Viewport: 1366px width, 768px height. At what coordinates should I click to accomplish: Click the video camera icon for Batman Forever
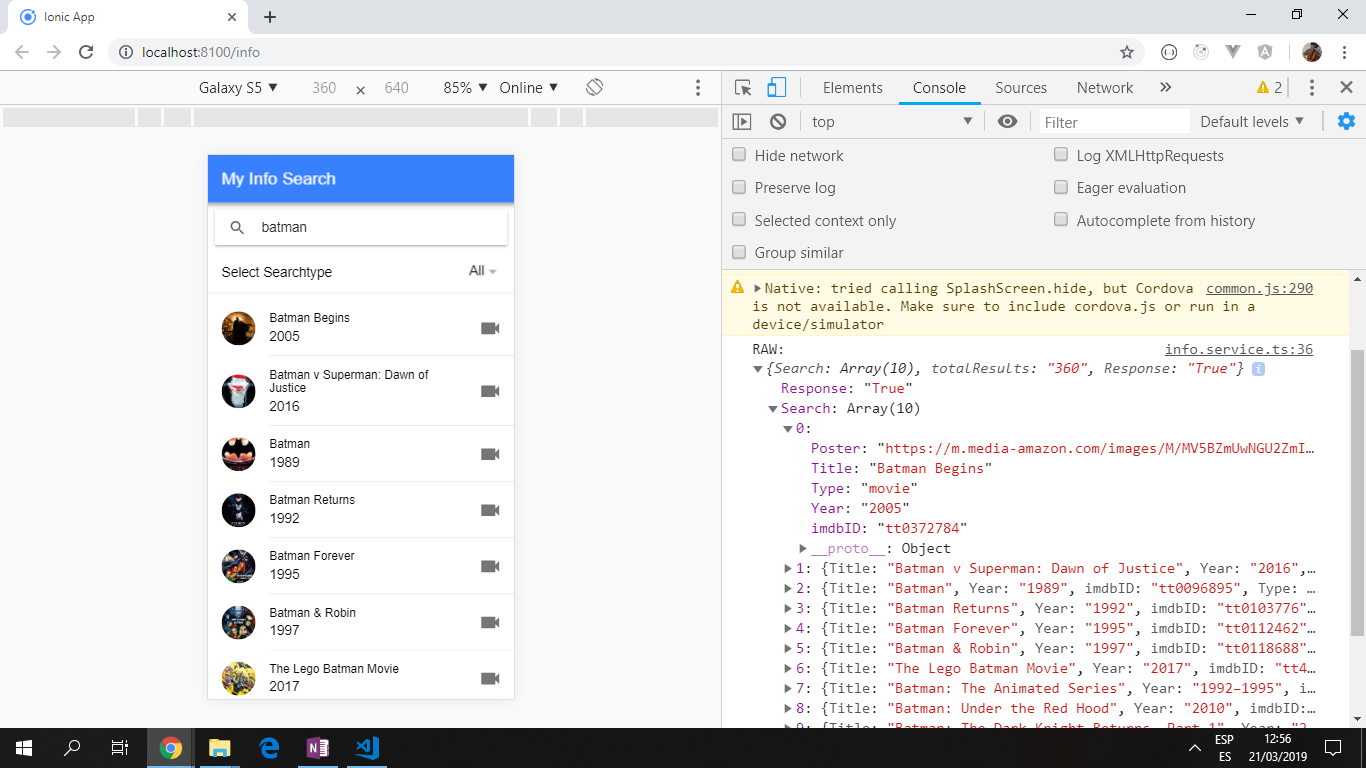tap(490, 566)
